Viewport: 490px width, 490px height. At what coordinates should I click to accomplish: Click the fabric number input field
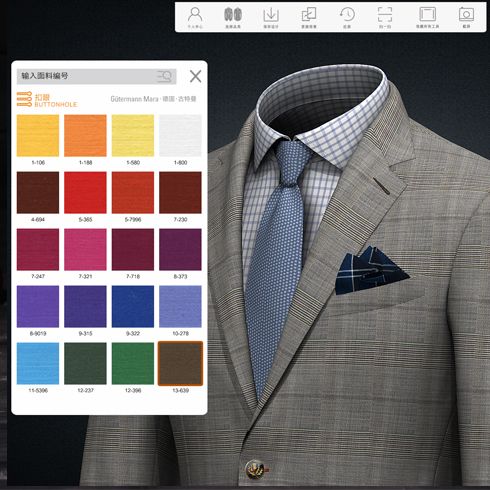(x=96, y=76)
